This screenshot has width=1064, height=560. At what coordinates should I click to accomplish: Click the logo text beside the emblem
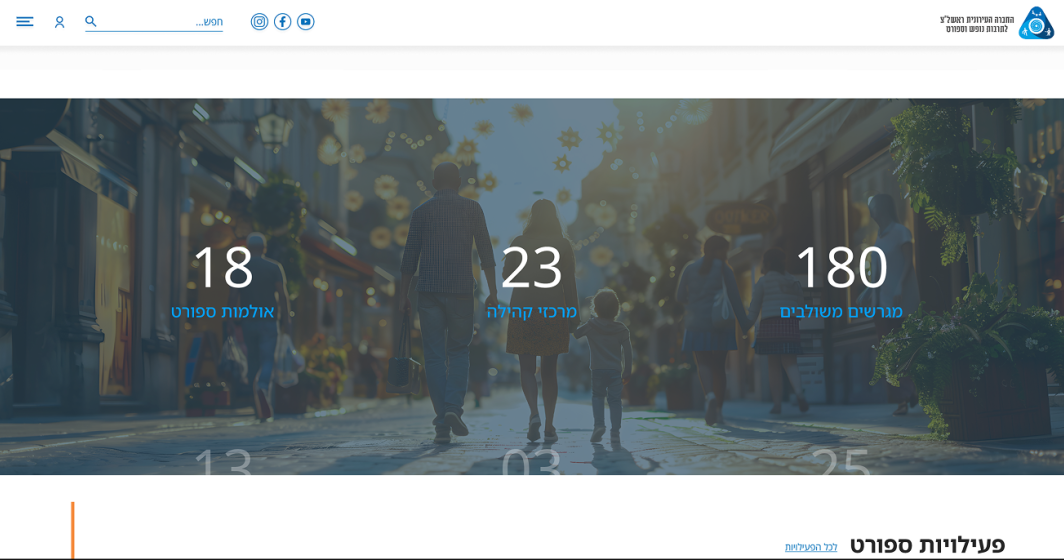pyautogui.click(x=976, y=24)
